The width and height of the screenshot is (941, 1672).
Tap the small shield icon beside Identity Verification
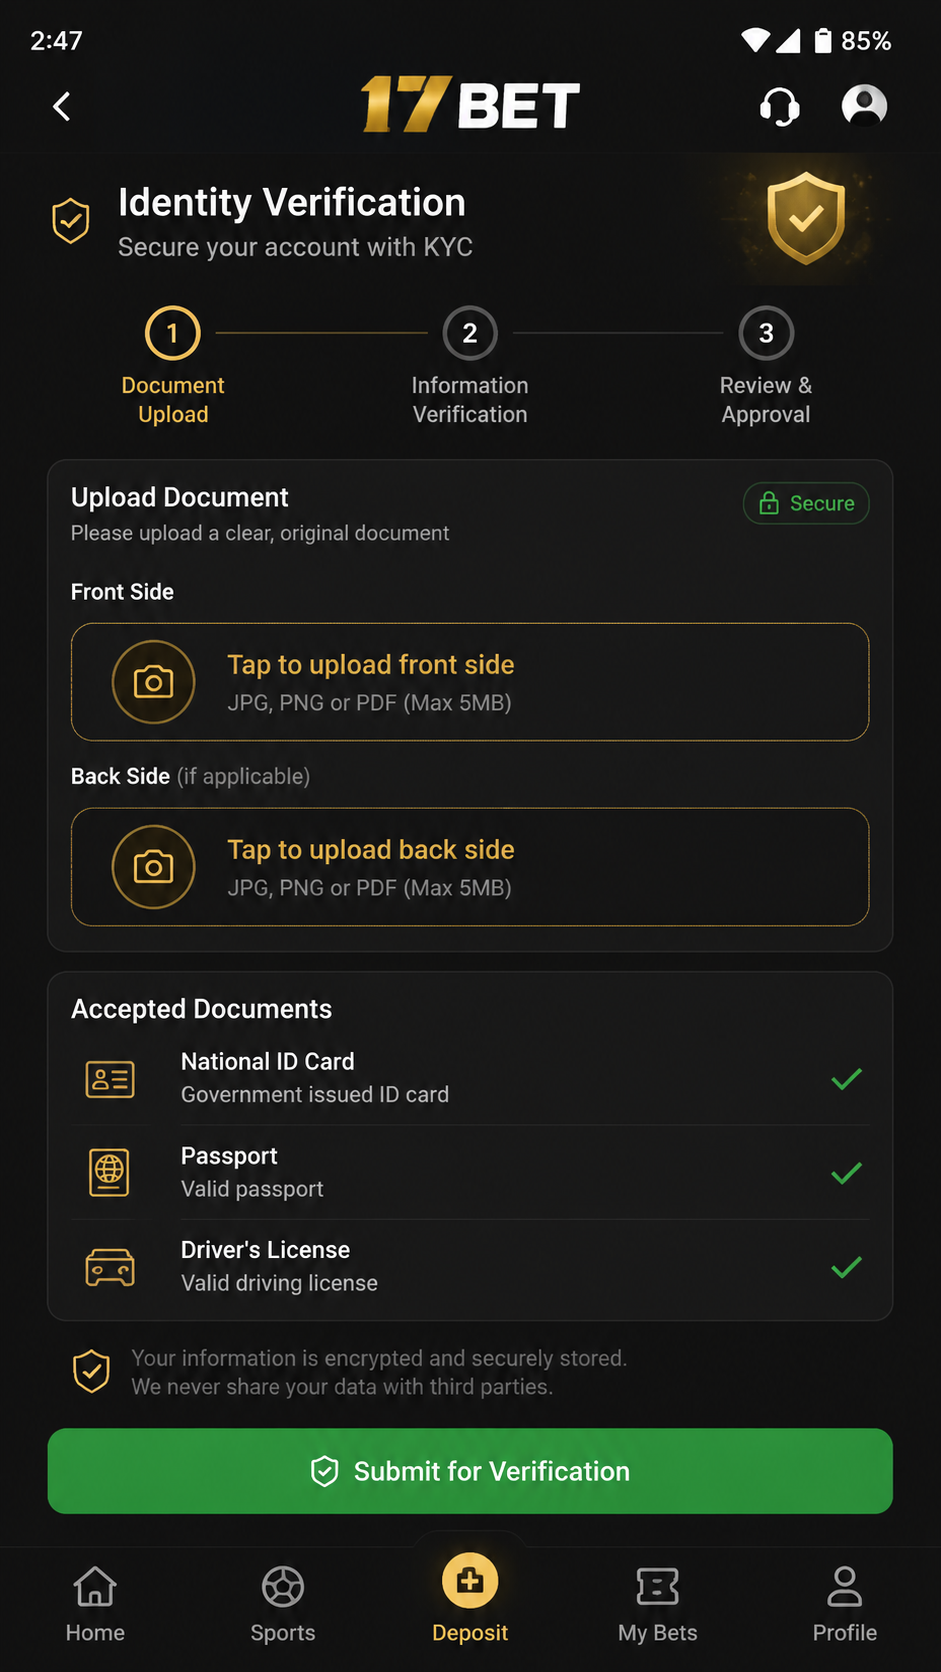click(71, 221)
